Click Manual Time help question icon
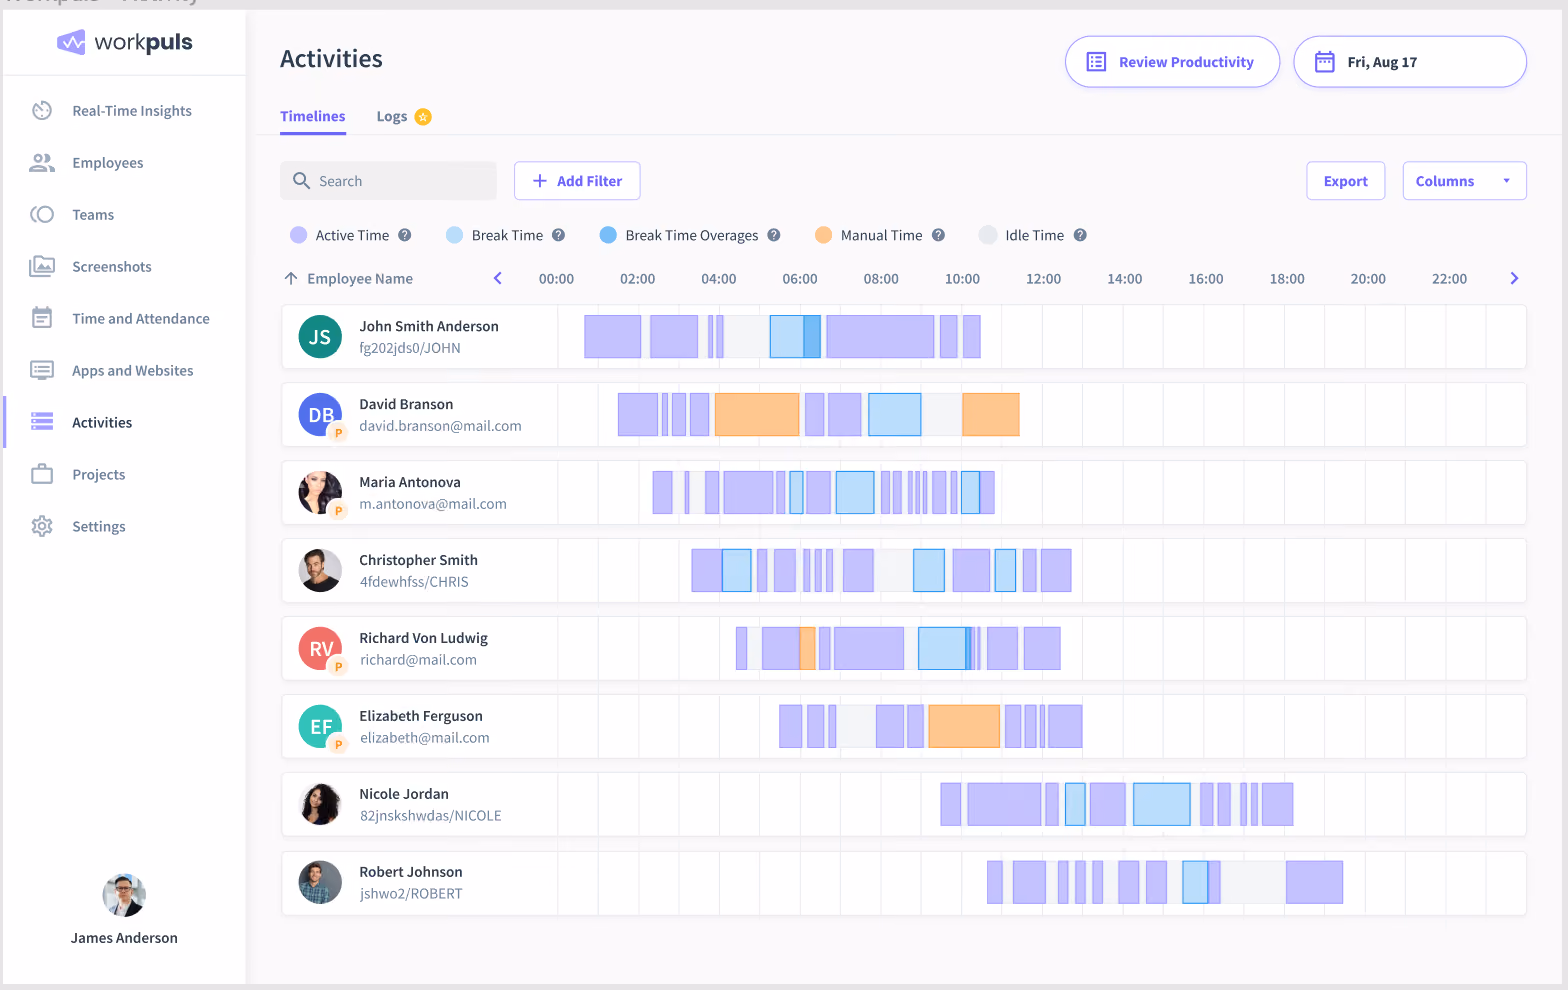The height and width of the screenshot is (990, 1568). tap(938, 235)
